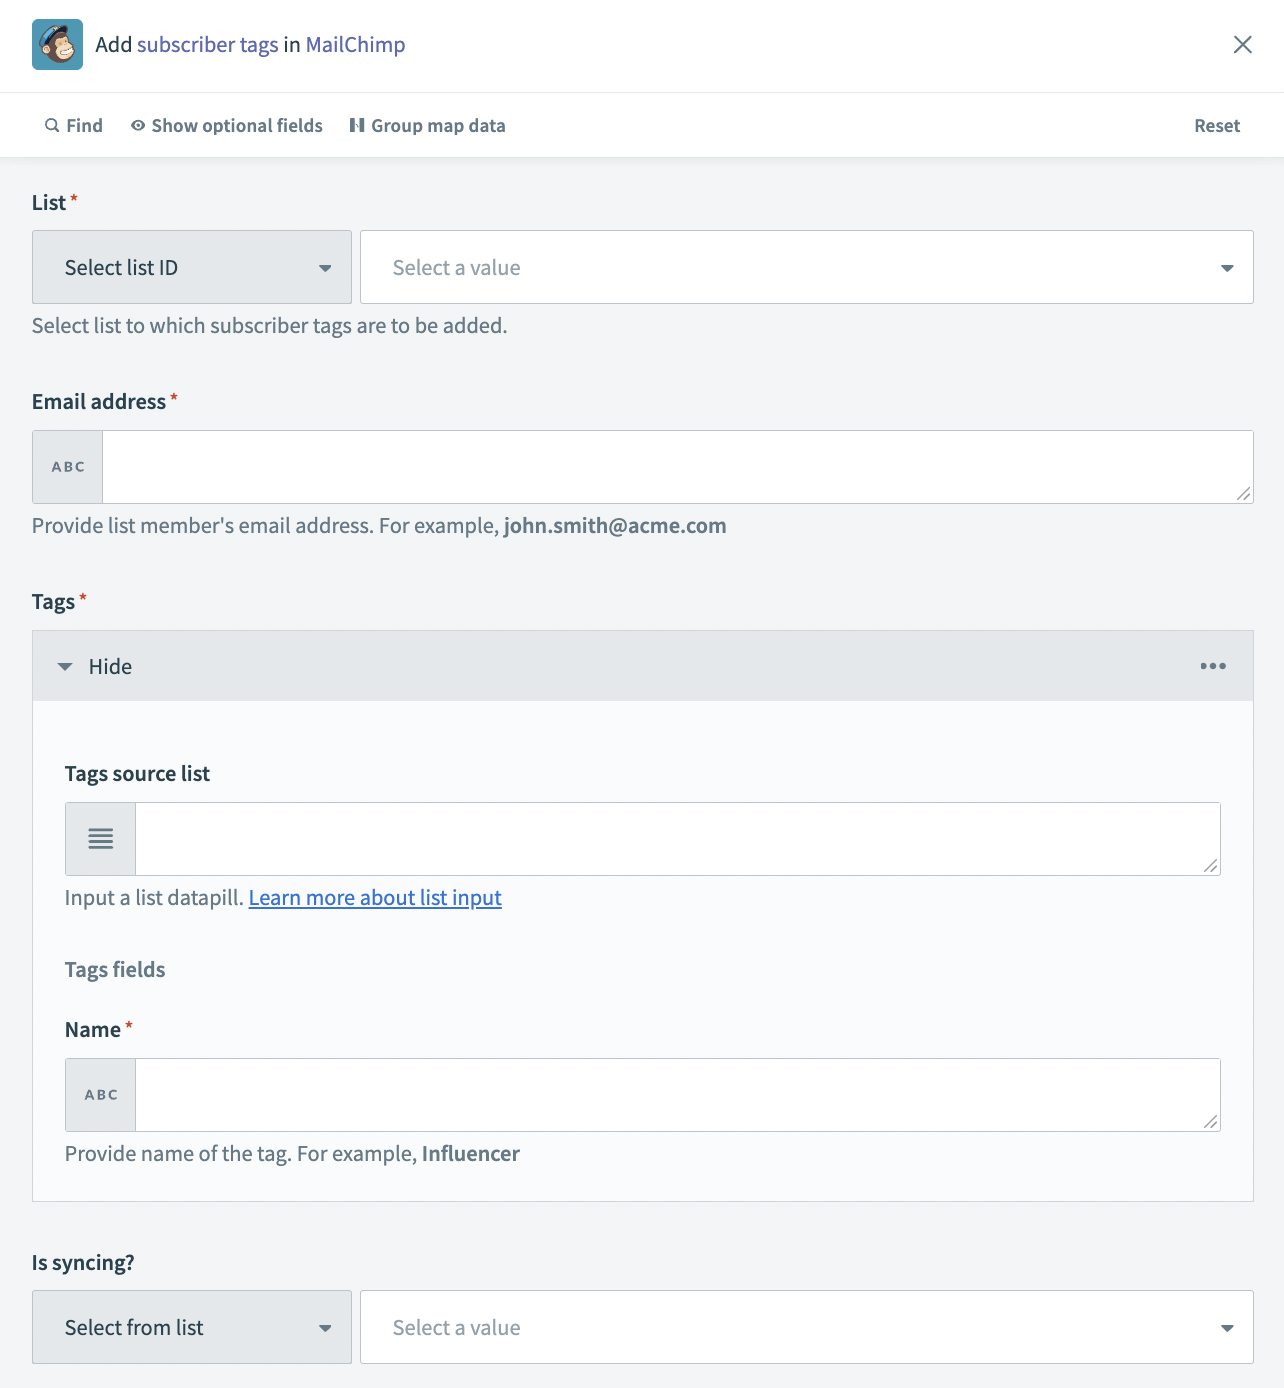Screen dimensions: 1284x1388
Task: Click inside the tag Name text area
Action: click(x=678, y=1094)
